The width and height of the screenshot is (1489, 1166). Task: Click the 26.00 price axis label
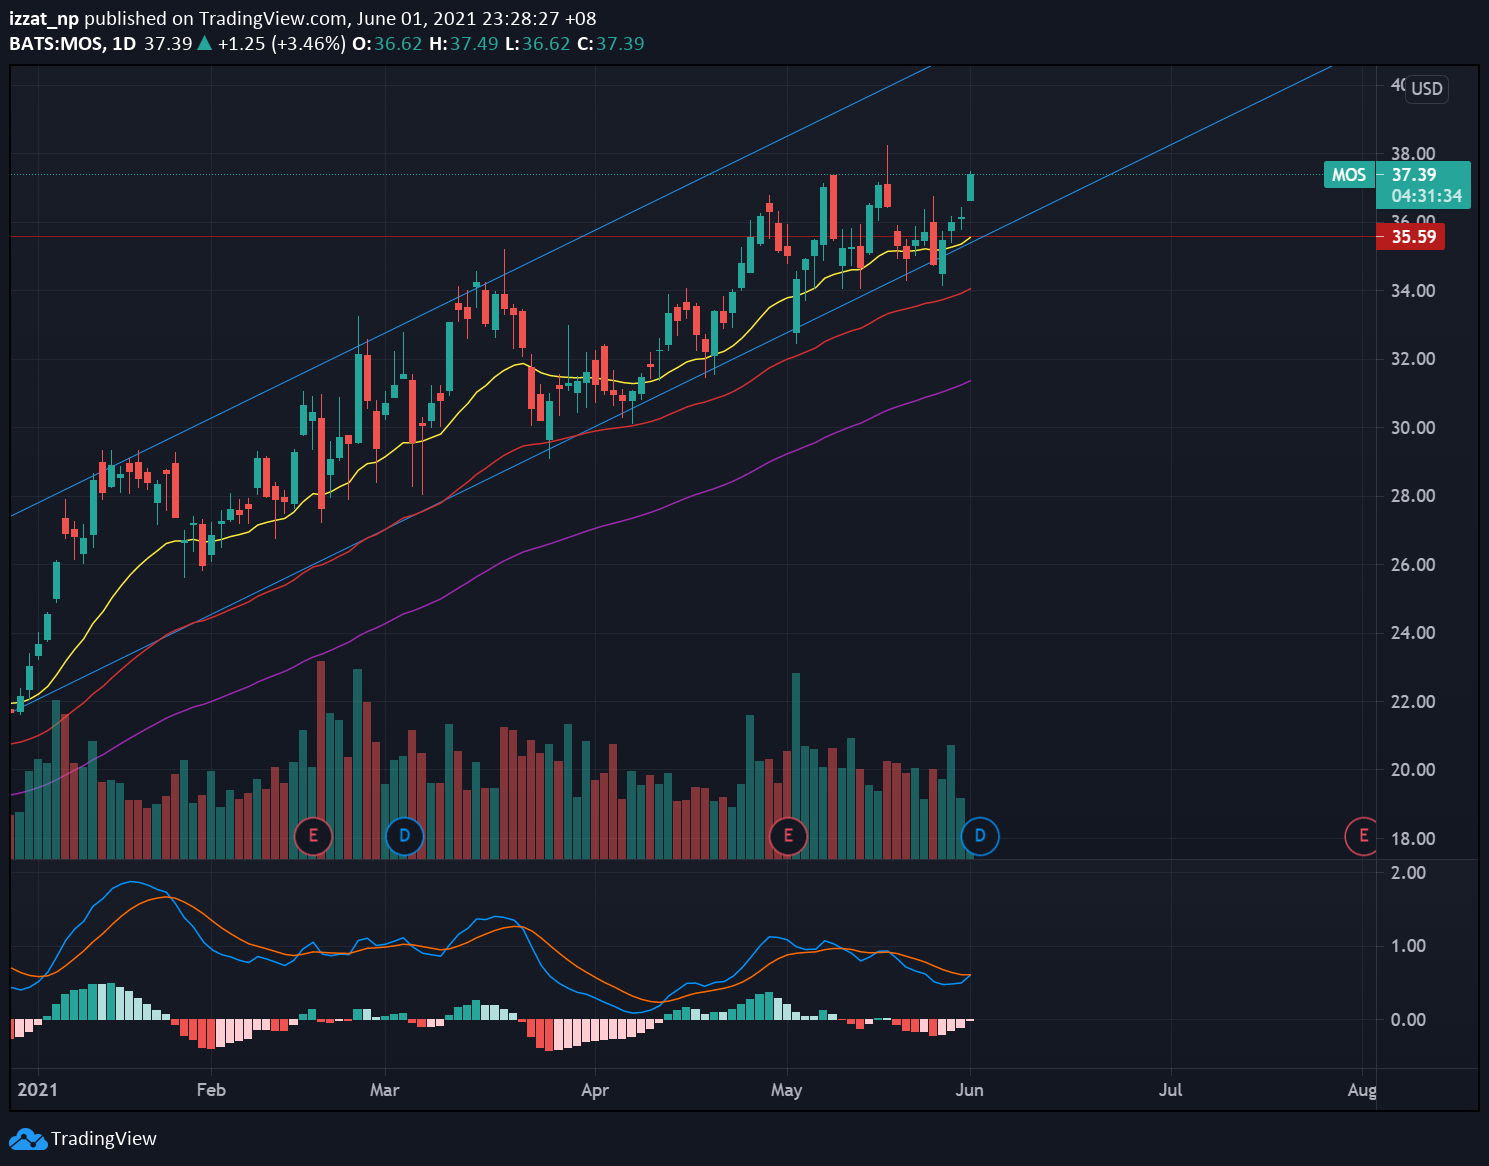[x=1413, y=565]
